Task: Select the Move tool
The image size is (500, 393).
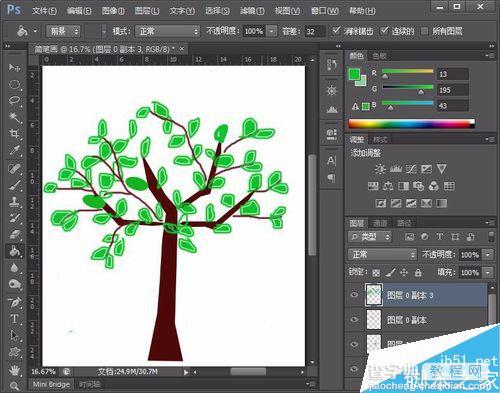Action: click(14, 68)
